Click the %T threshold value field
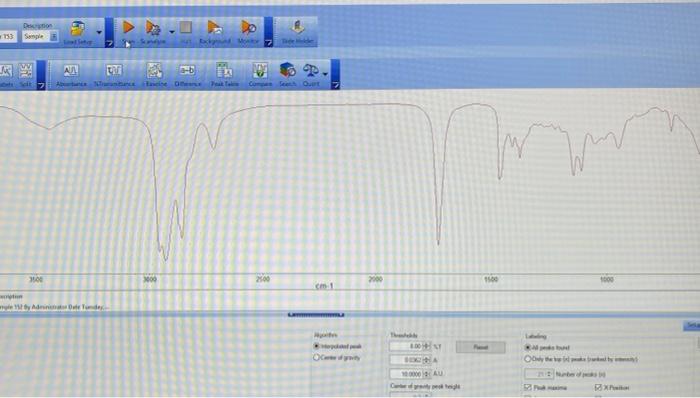Viewport: 700px width, 398px height. 405,346
